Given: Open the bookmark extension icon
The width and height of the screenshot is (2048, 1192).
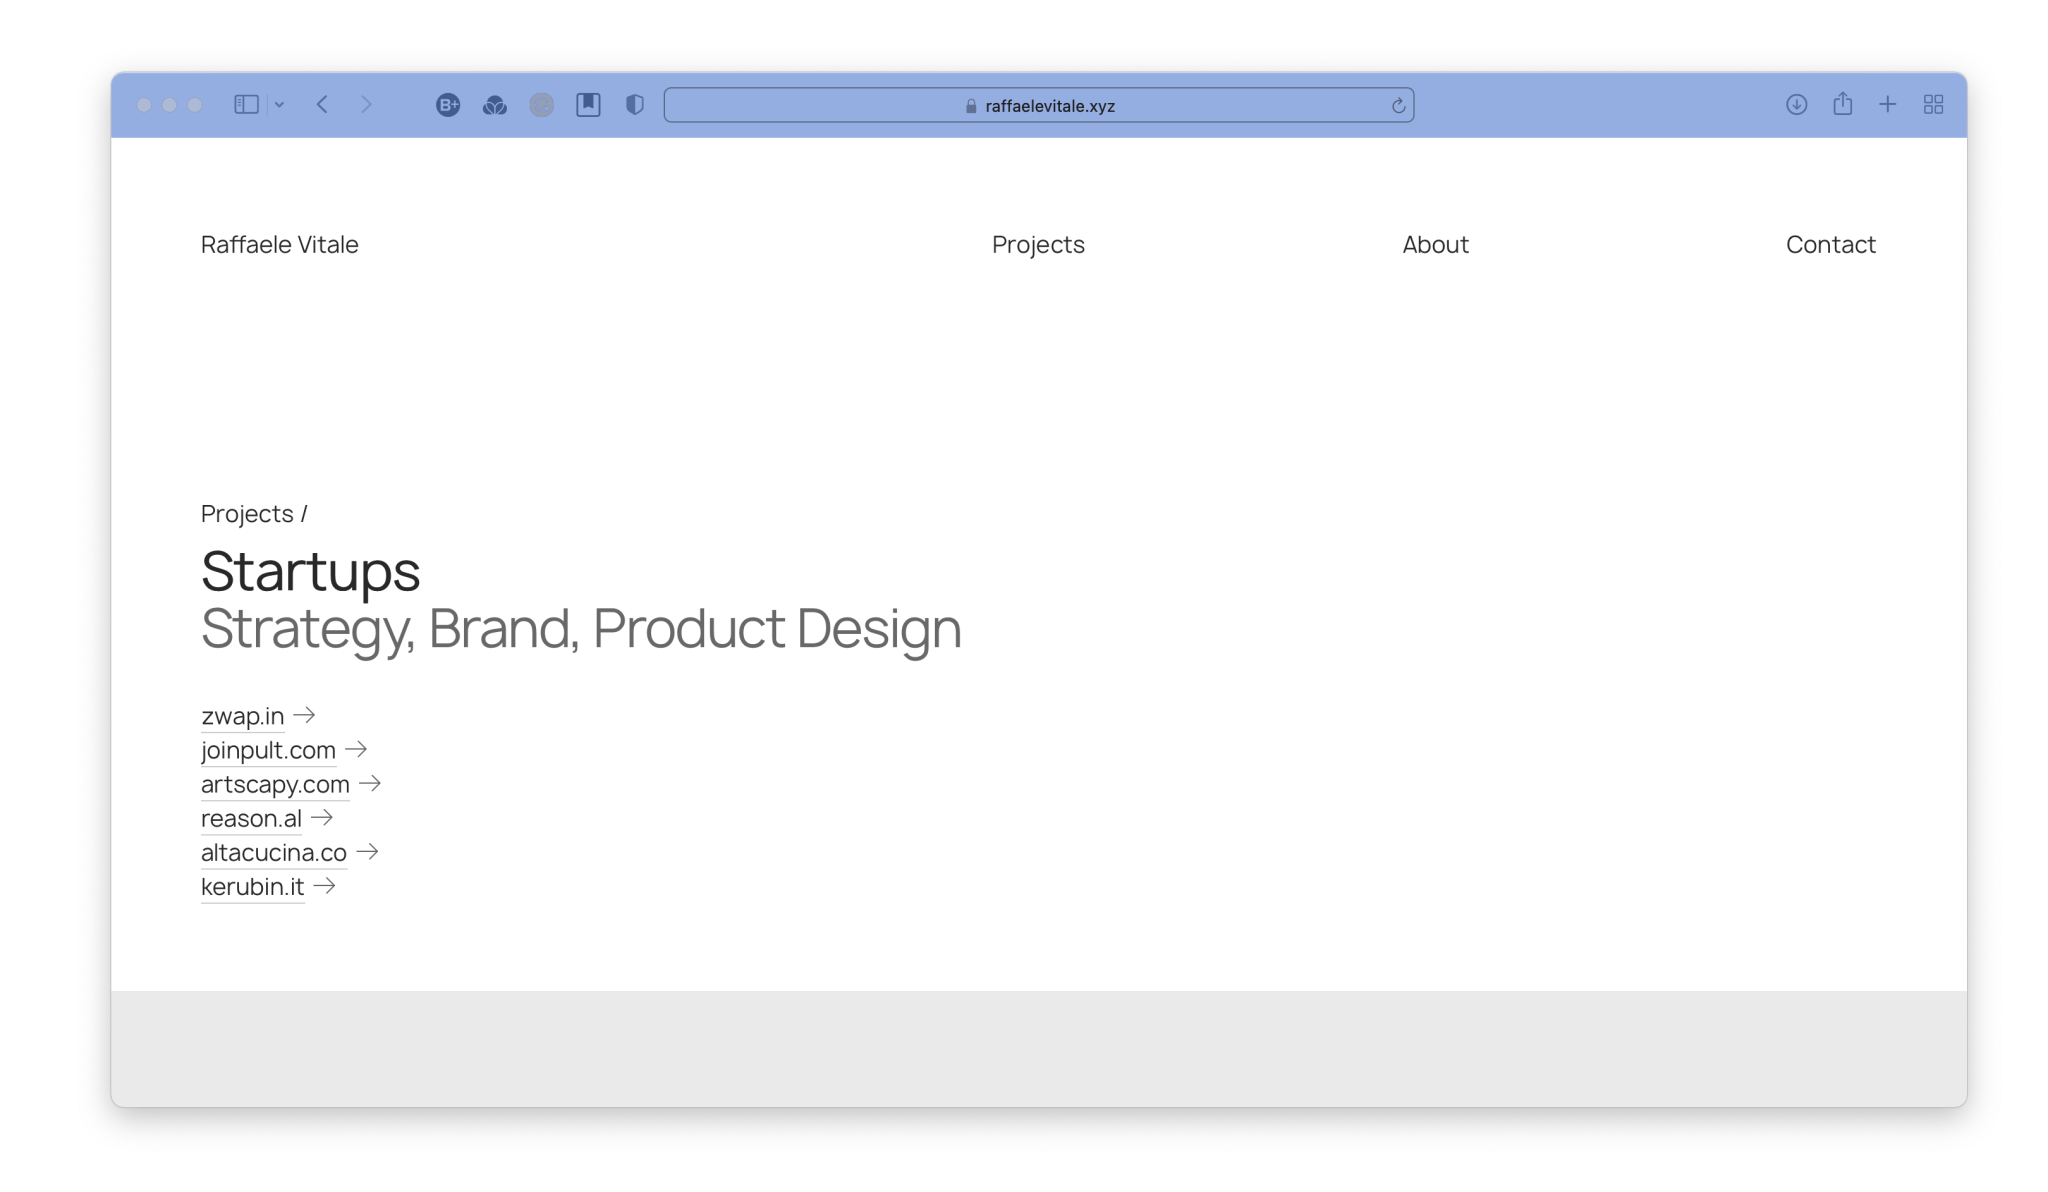Looking at the screenshot, I should [x=588, y=105].
